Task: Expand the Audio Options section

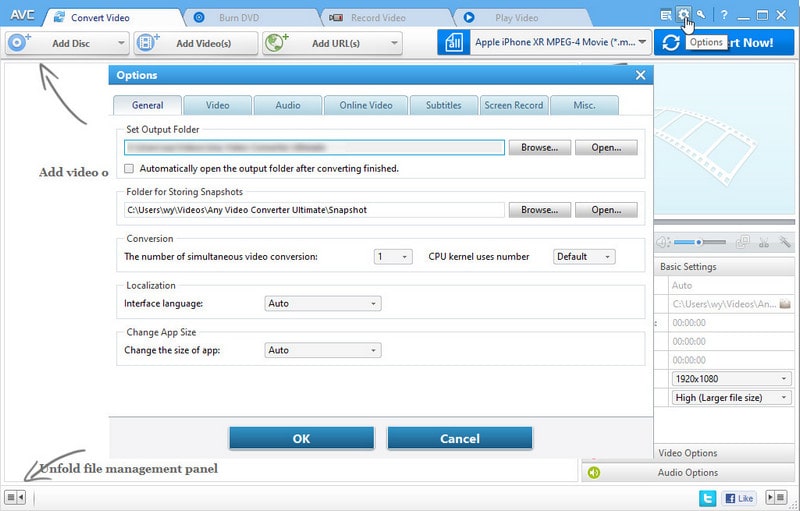Action: tap(688, 473)
